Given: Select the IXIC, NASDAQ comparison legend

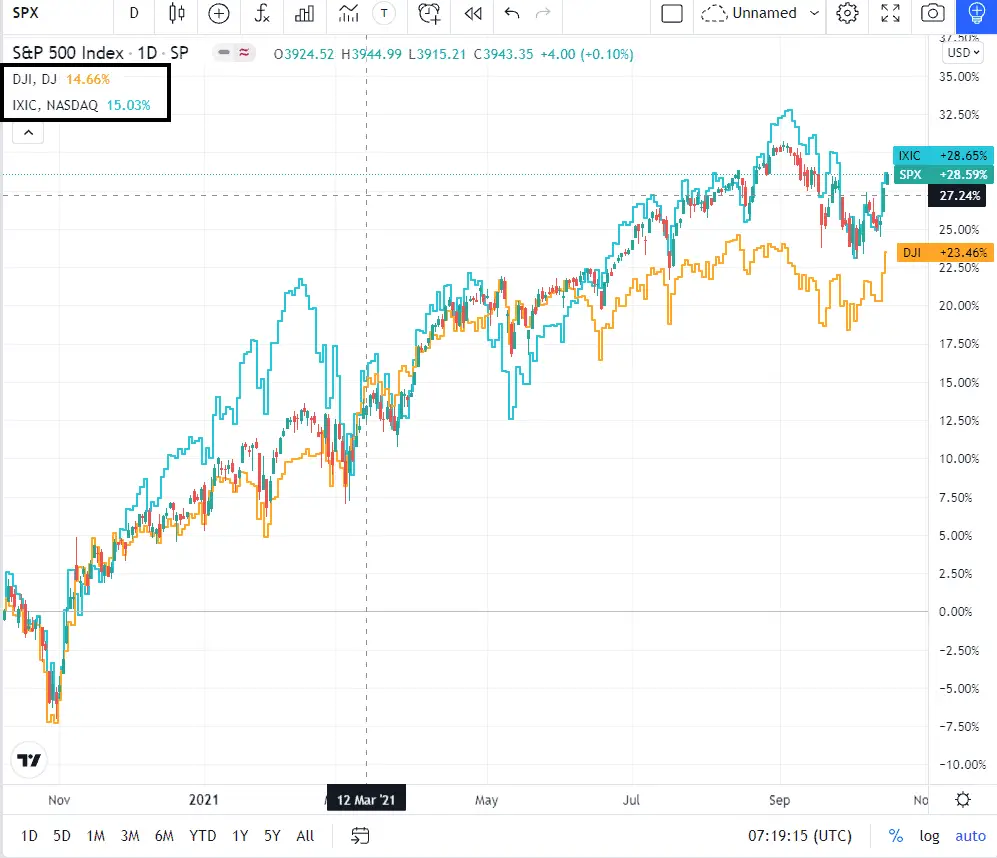Looking at the screenshot, I should pyautogui.click(x=81, y=105).
